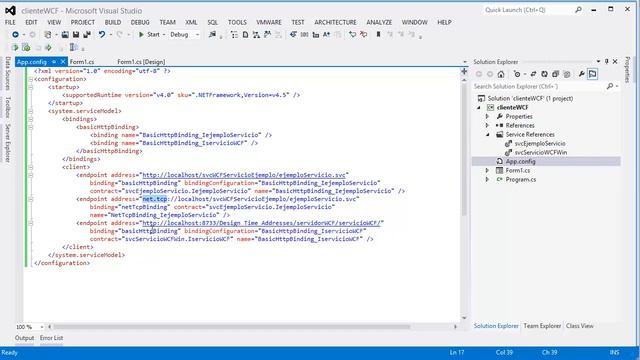The height and width of the screenshot is (360, 640).
Task: Click the Navigate Backward toolbar icon
Action: click(15, 35)
